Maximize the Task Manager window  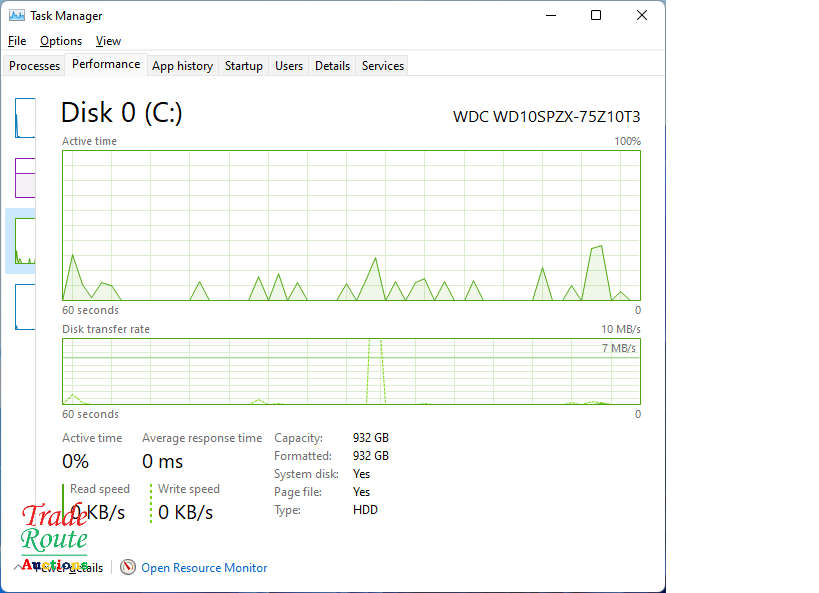pos(596,15)
